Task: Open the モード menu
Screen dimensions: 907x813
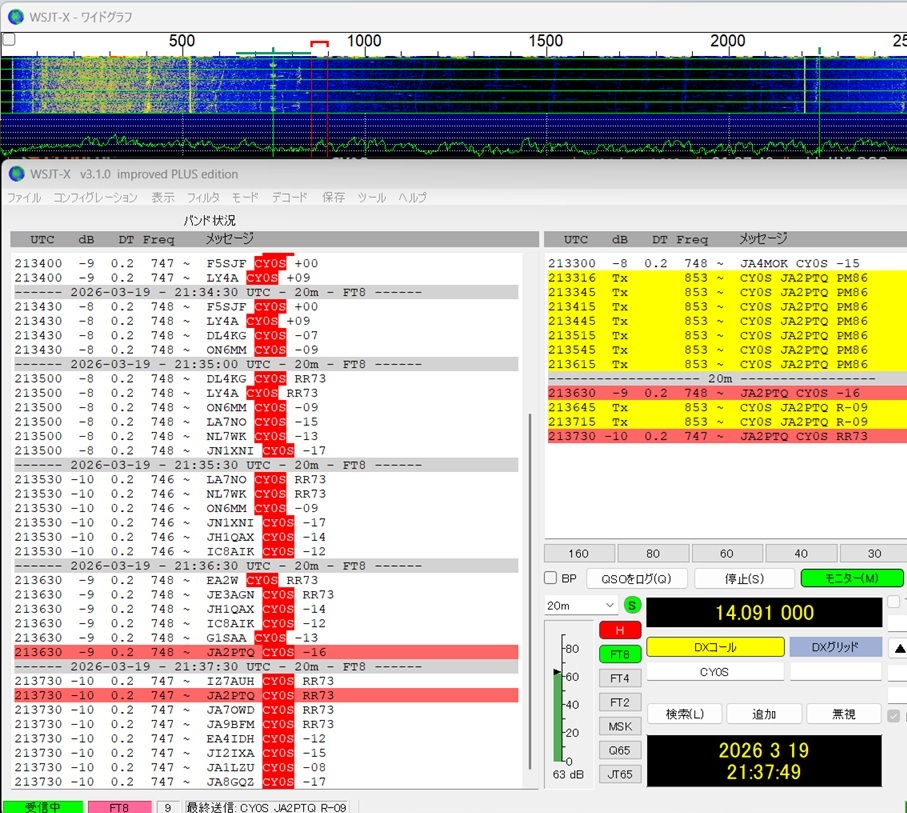Action: 245,198
